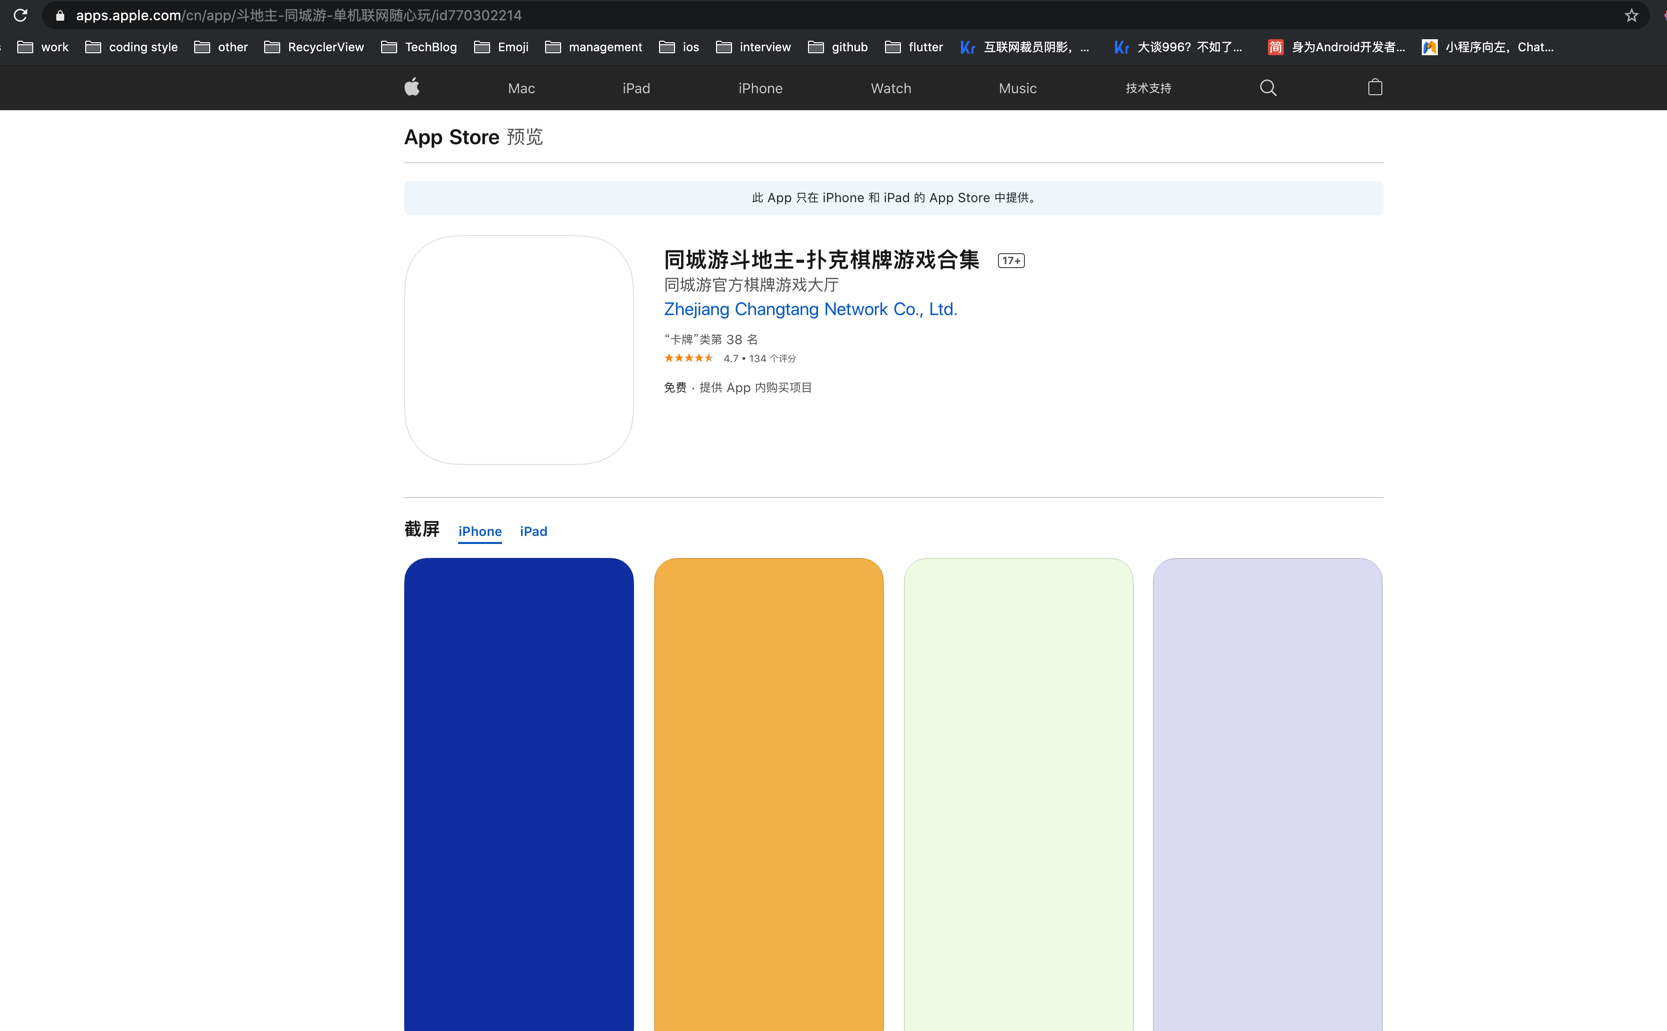Click the 17+ age rating badge
1667x1031 pixels.
pos(1011,261)
